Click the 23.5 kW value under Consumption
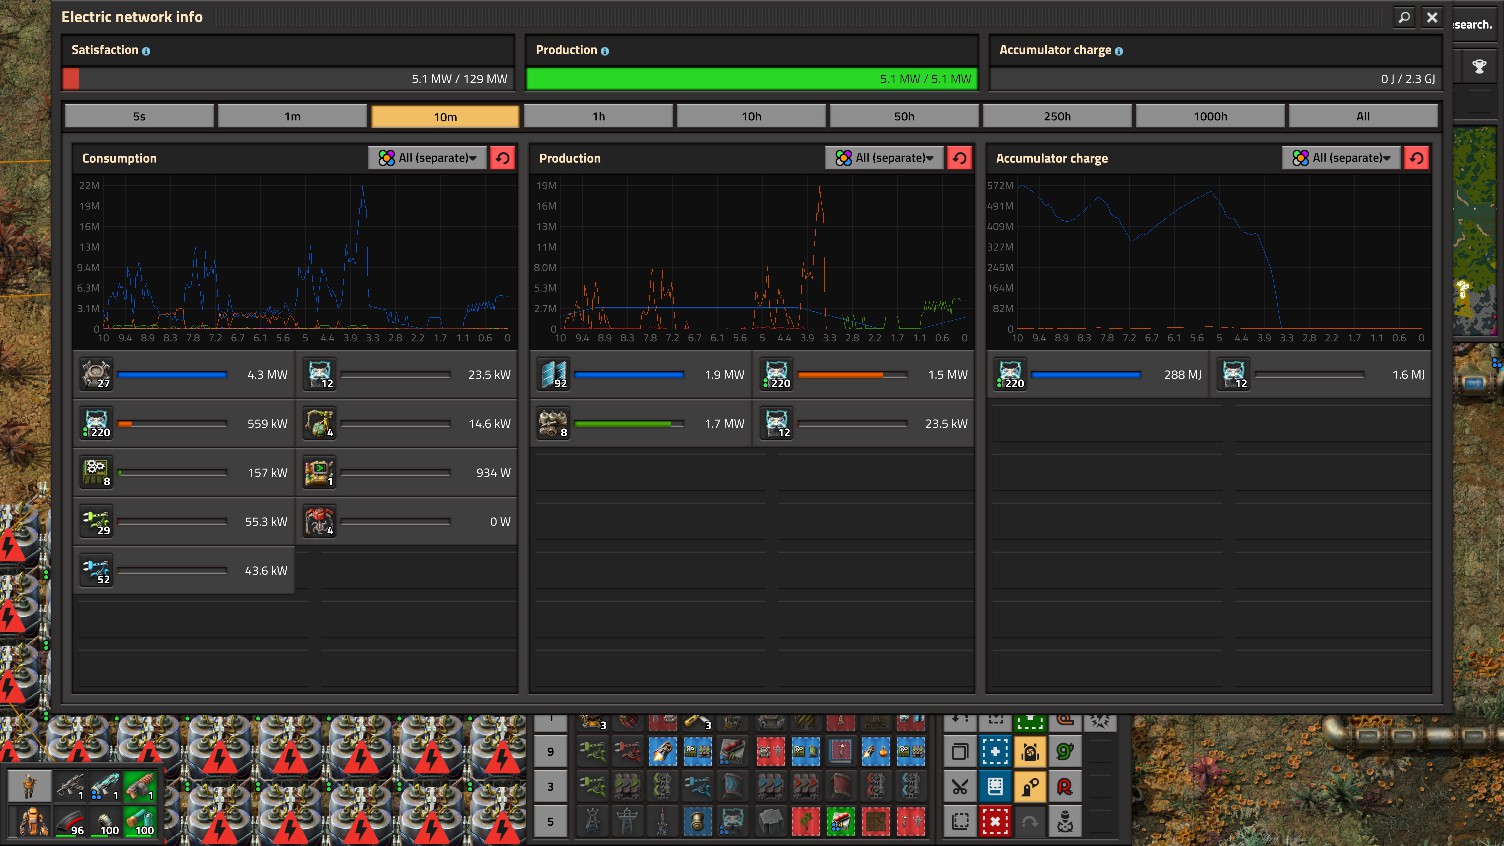This screenshot has height=846, width=1504. click(489, 375)
